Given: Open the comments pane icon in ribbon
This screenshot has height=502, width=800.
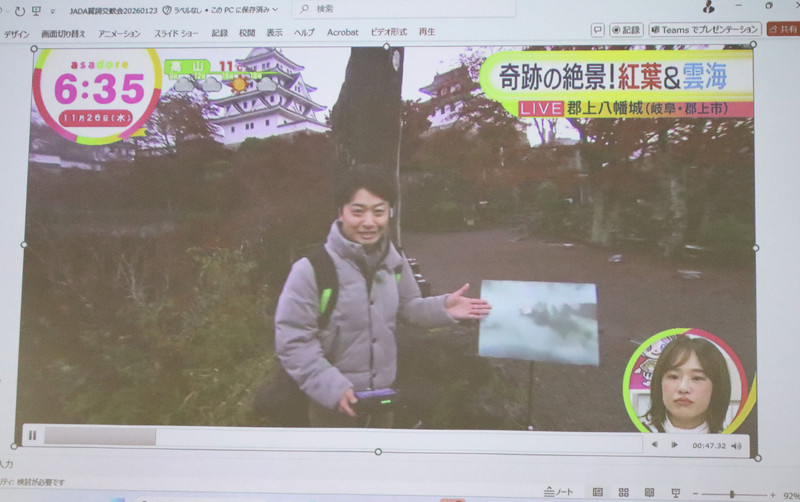Looking at the screenshot, I should pyautogui.click(x=597, y=30).
